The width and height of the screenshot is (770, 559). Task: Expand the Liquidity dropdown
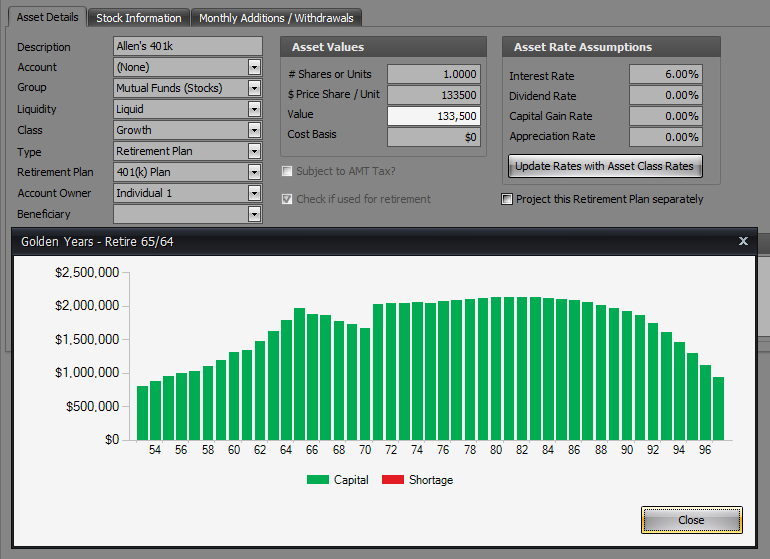[254, 109]
